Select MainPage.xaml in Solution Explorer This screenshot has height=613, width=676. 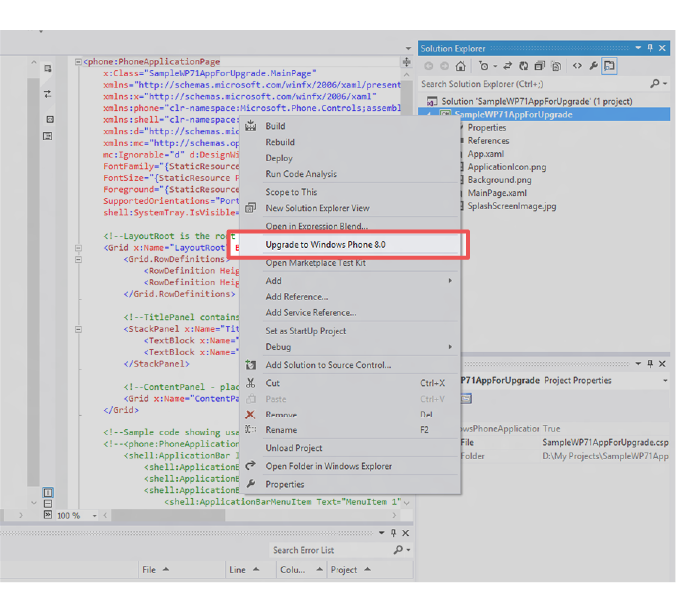tap(497, 193)
